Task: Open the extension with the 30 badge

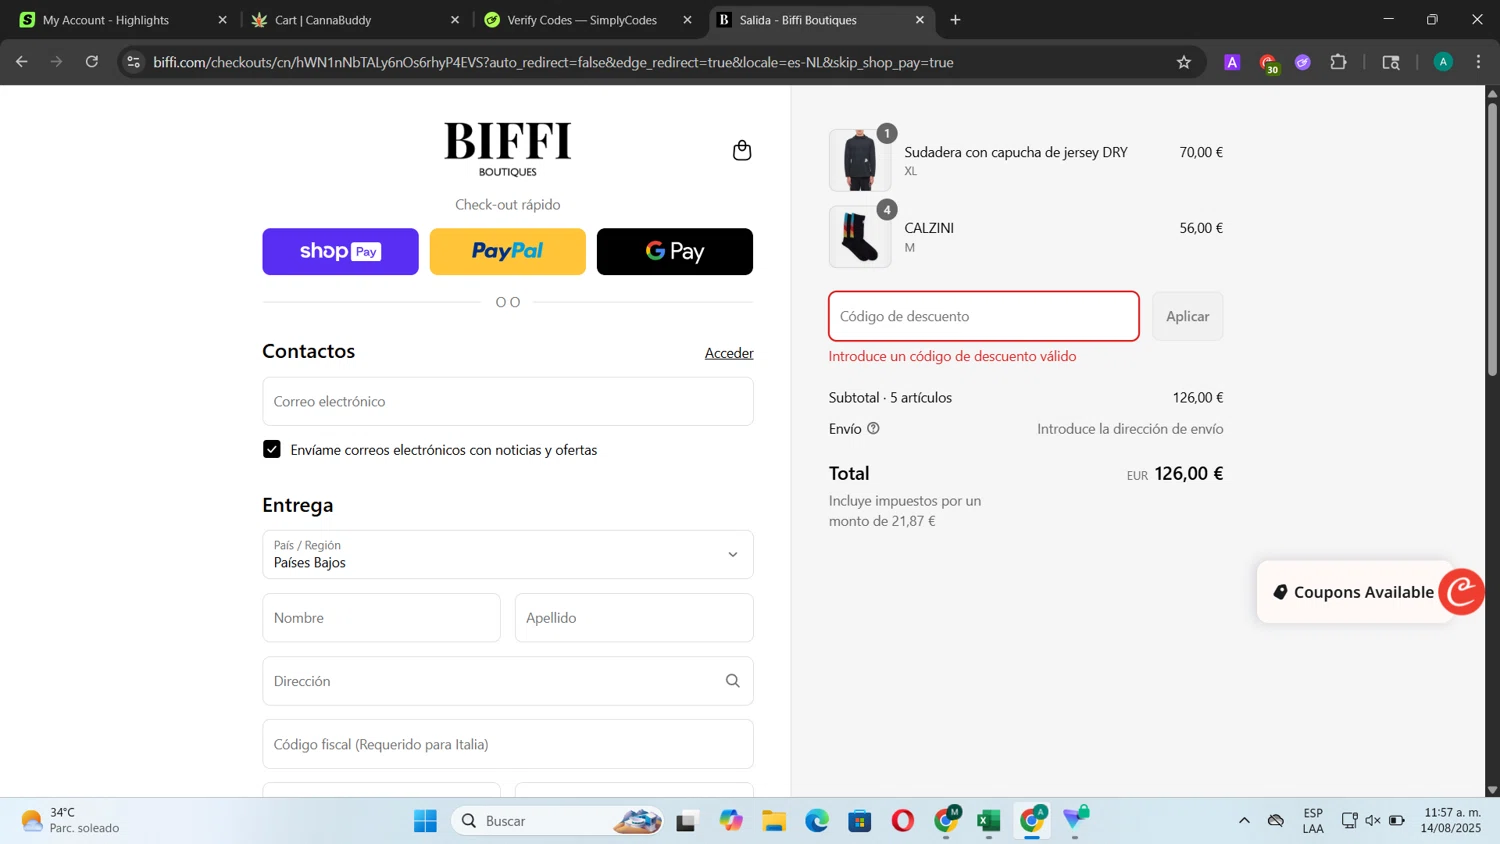Action: pyautogui.click(x=1268, y=64)
